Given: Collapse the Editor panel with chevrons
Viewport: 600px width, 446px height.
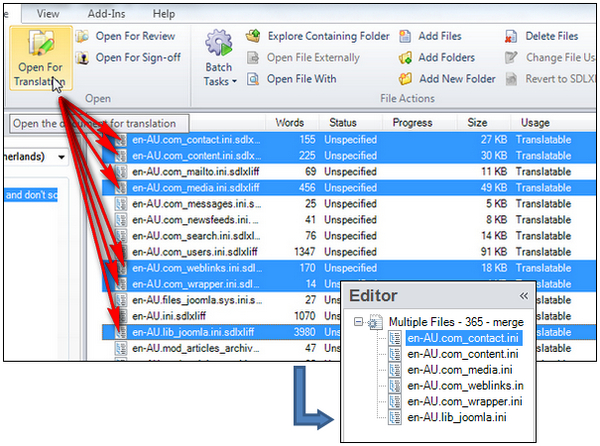Looking at the screenshot, I should [x=523, y=296].
